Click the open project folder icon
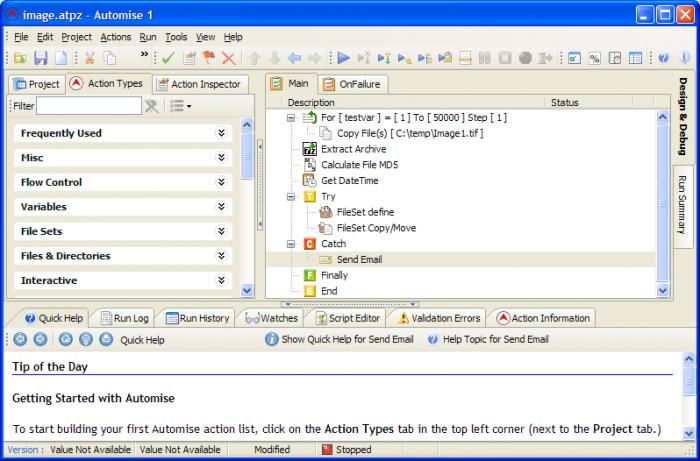Image resolution: width=700 pixels, height=461 pixels. coord(20,58)
